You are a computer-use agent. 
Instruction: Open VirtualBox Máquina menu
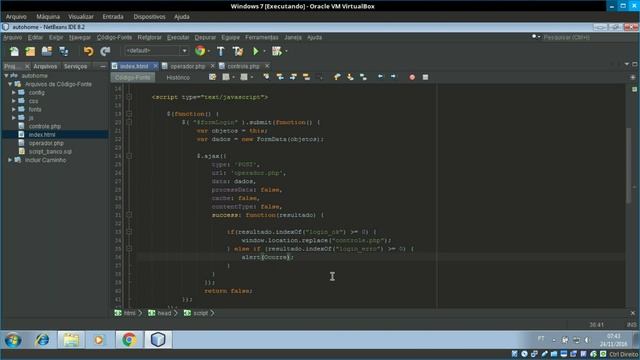pos(48,17)
